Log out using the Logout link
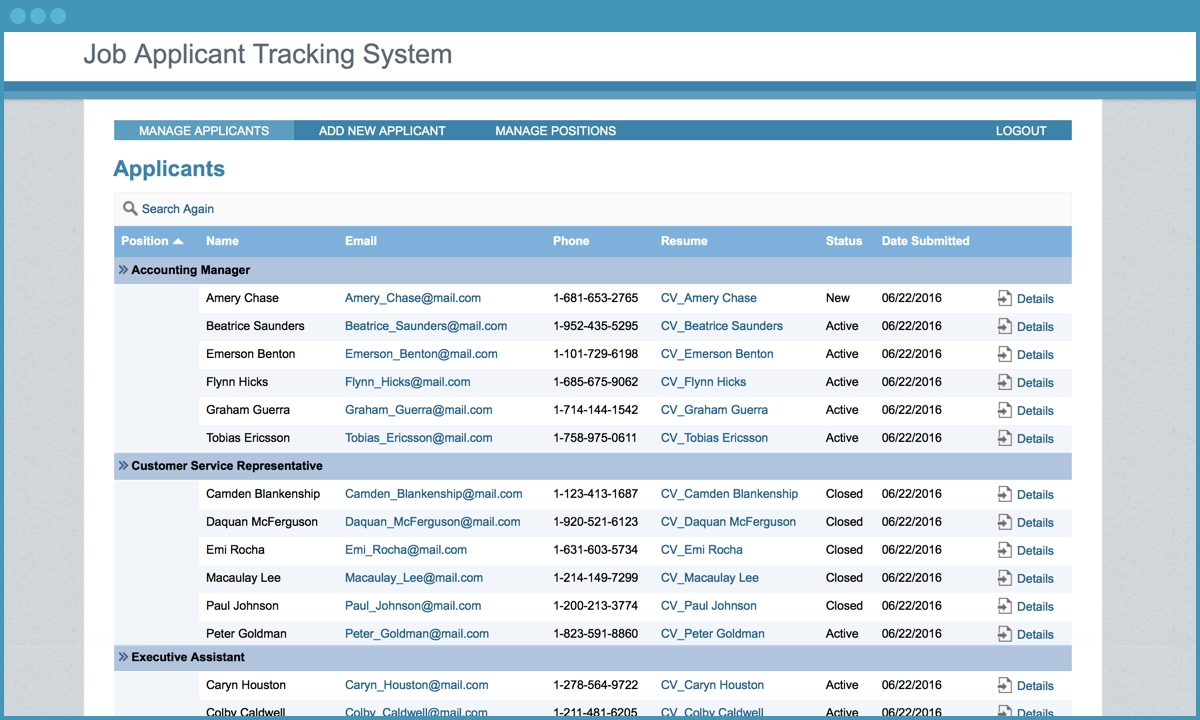 coord(1020,131)
